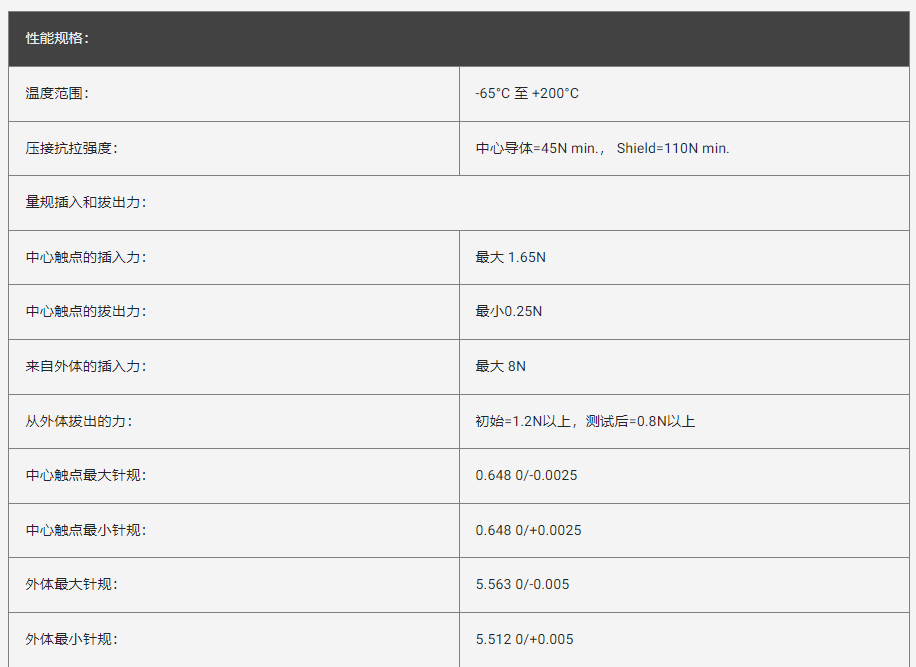Select the -65°C 至 +200°C value

527,93
